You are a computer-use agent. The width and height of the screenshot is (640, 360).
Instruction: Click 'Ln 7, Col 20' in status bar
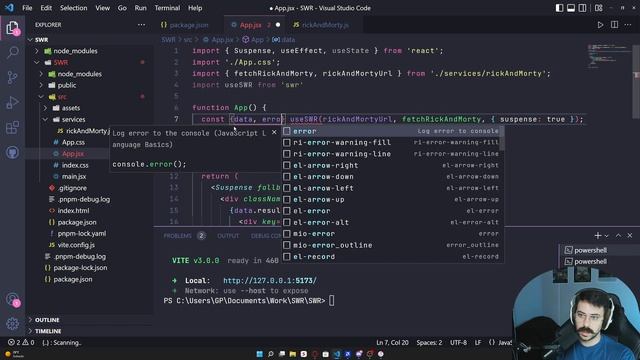point(392,342)
